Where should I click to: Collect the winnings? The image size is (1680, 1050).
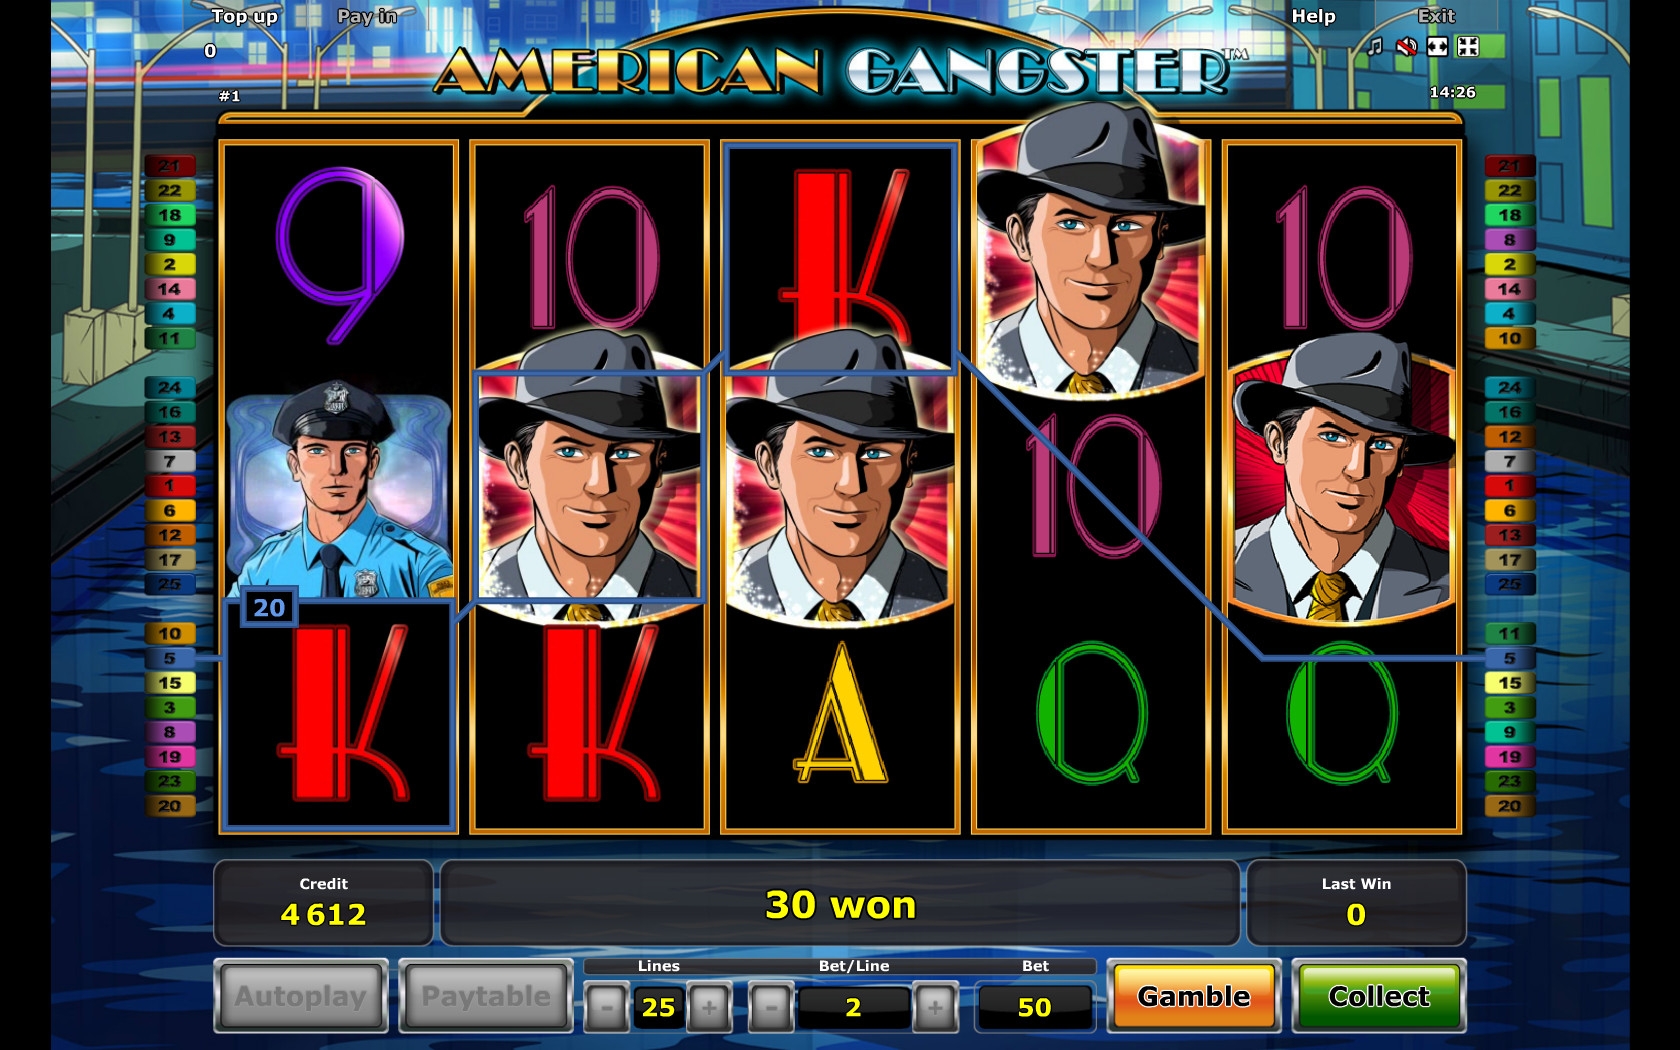[x=1379, y=996]
